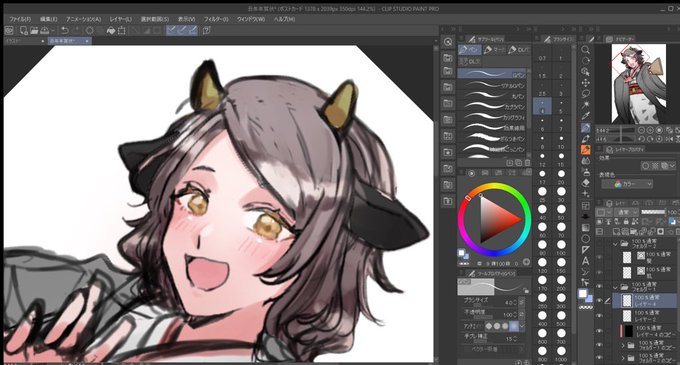The height and width of the screenshot is (365, 680).
Task: Select the orange highlighted Brush tool
Action: (x=585, y=150)
